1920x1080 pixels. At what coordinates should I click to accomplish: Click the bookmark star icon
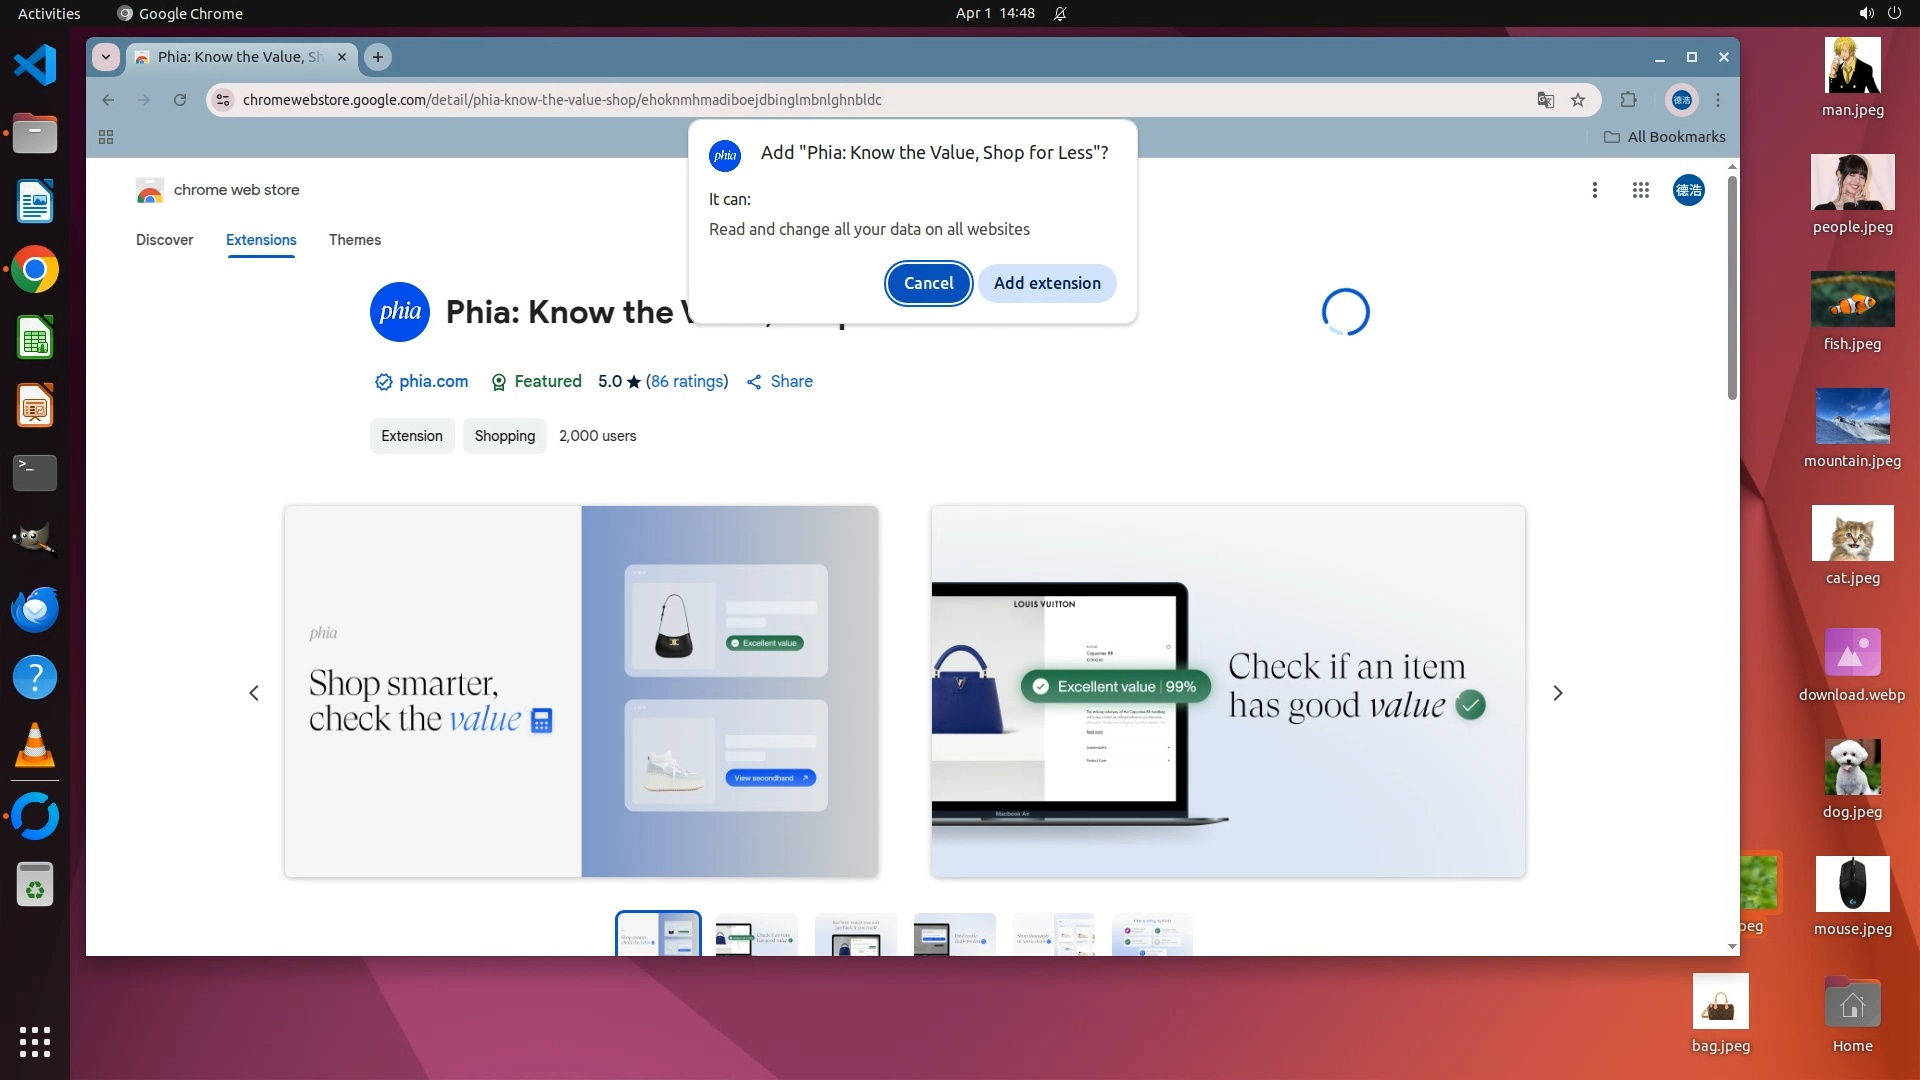click(1578, 100)
